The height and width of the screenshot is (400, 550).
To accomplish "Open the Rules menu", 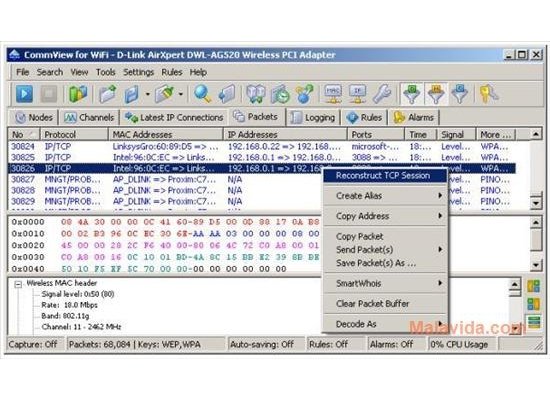I will [172, 72].
